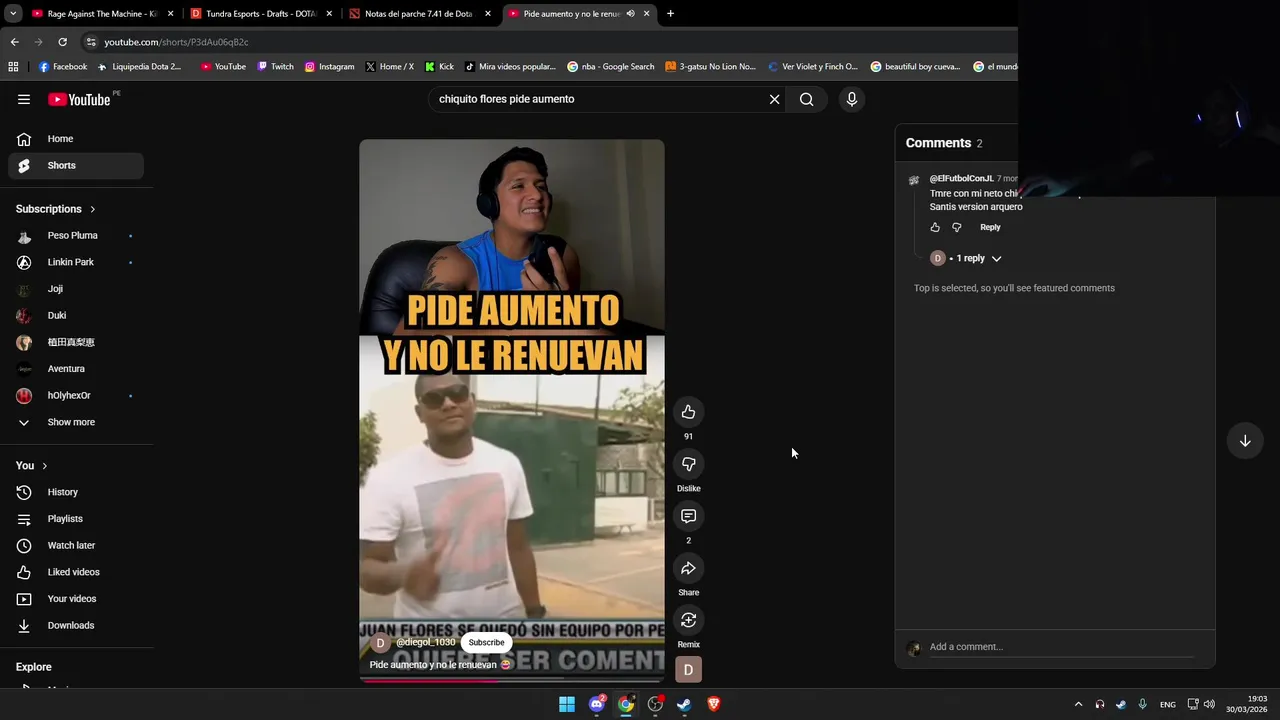
Task: Seek on the Short's progress bar
Action: [x=512, y=680]
